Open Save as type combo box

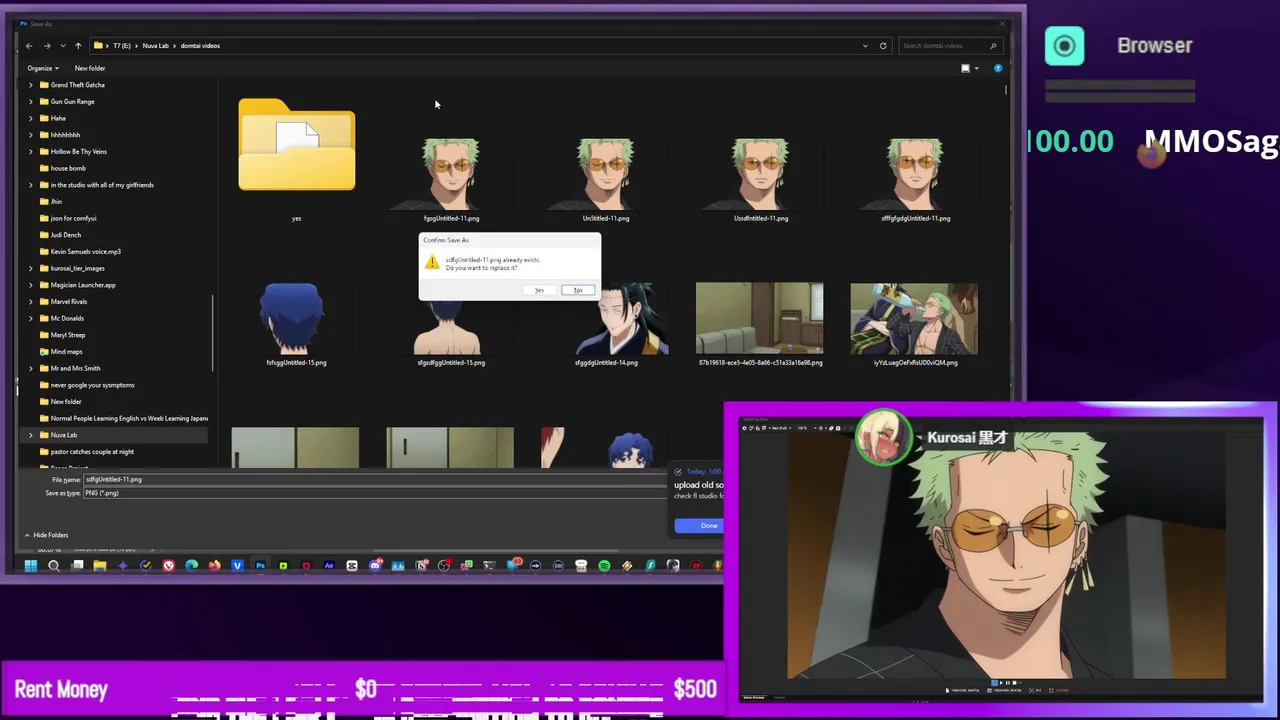[375, 493]
